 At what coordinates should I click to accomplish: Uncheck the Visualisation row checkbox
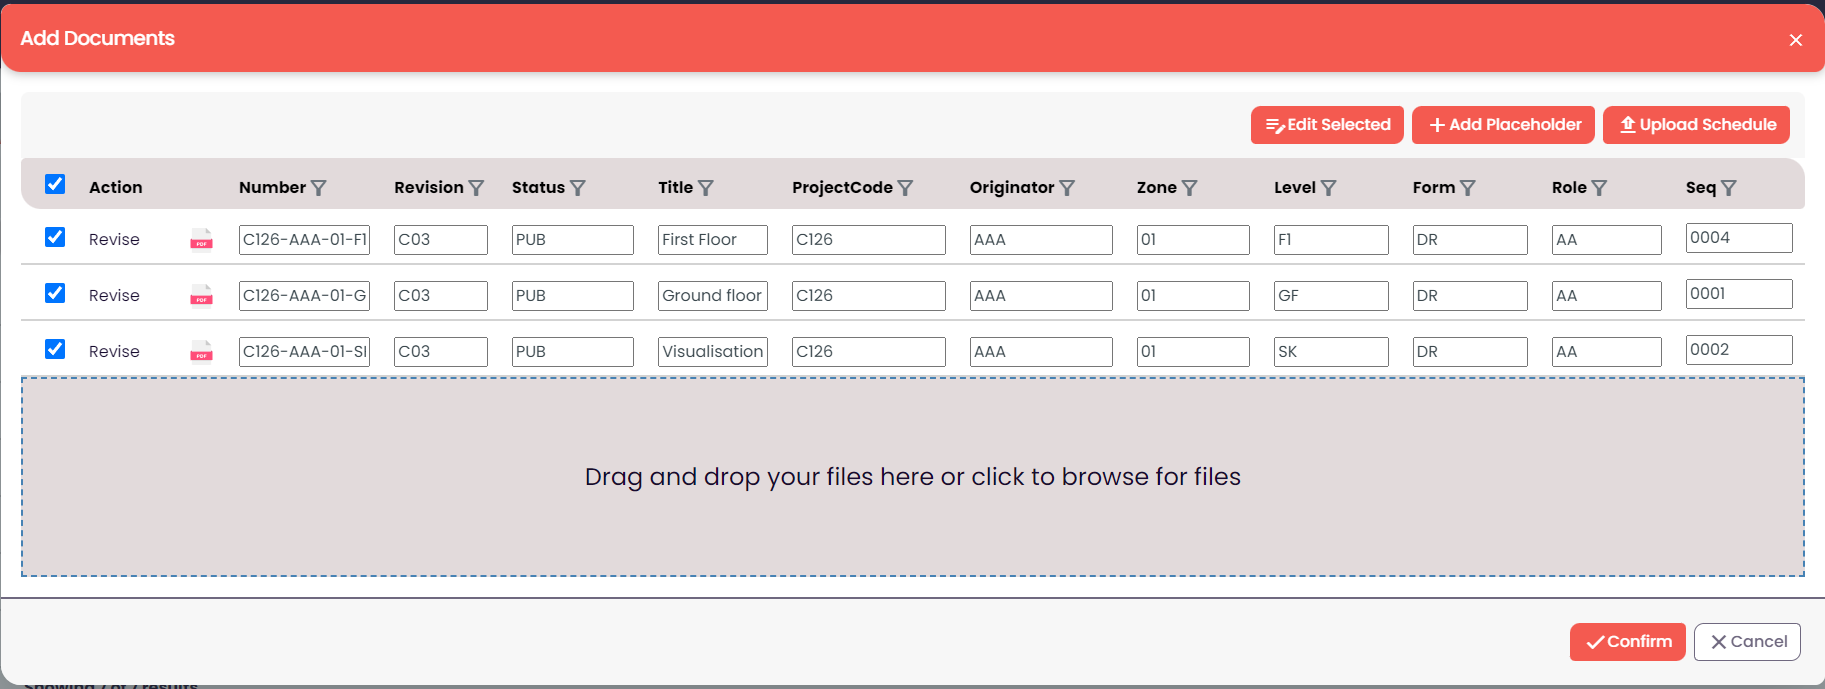tap(55, 349)
